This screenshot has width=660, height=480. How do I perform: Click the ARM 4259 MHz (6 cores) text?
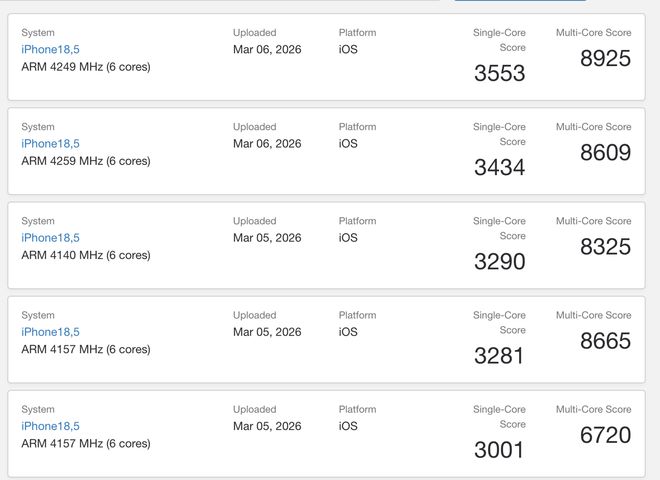(x=86, y=161)
